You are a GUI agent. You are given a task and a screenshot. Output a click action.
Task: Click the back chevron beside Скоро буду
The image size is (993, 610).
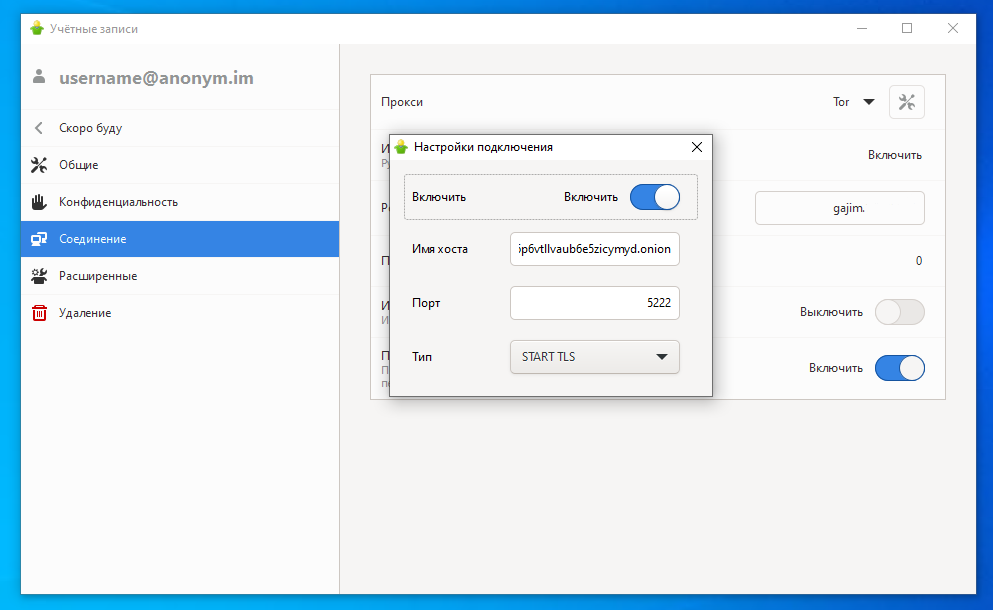point(39,128)
